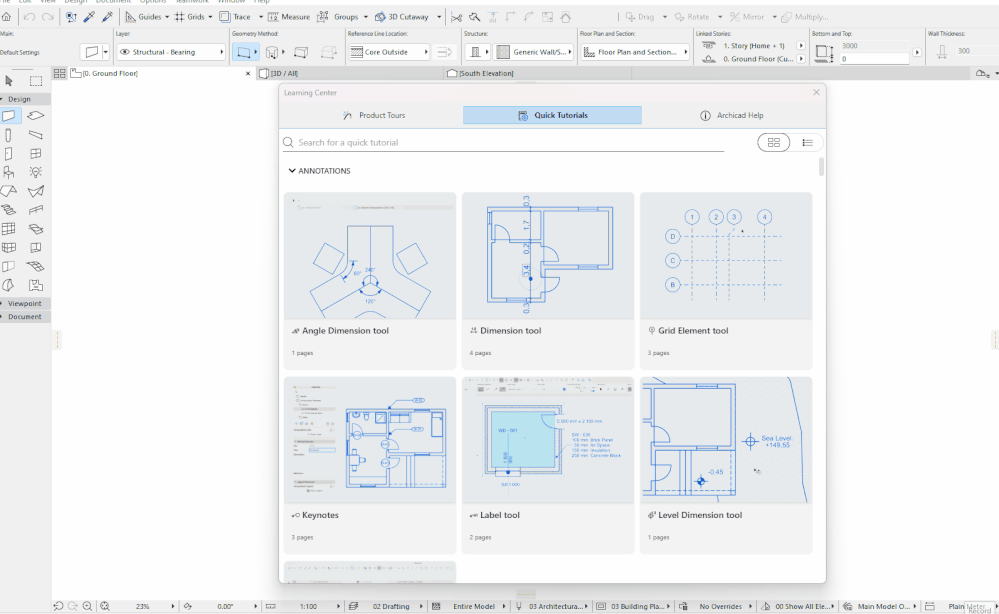Toggle the Trace reference button

pos(235,17)
